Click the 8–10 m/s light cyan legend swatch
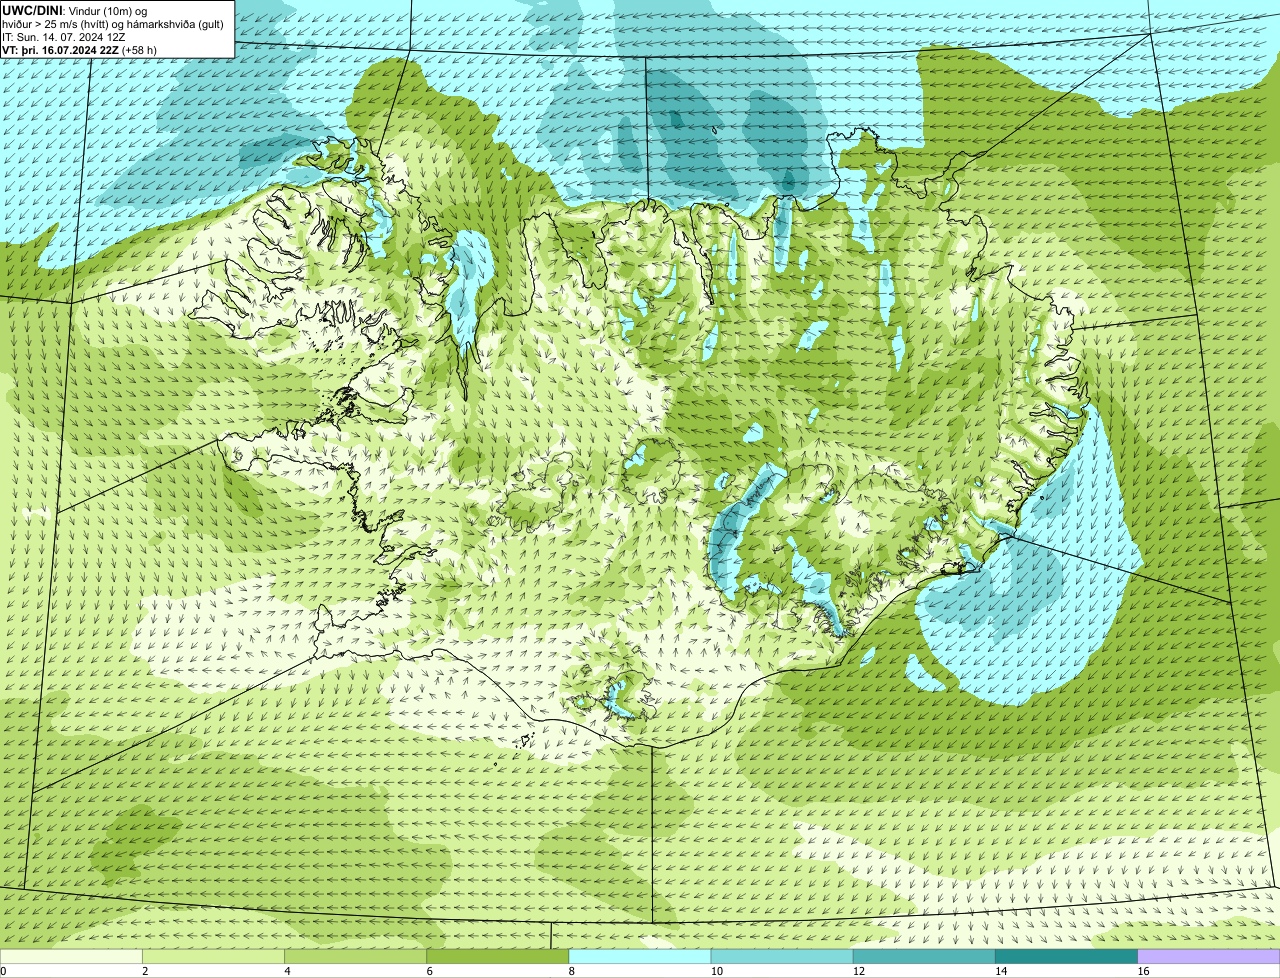Image resolution: width=1280 pixels, height=978 pixels. (640, 957)
